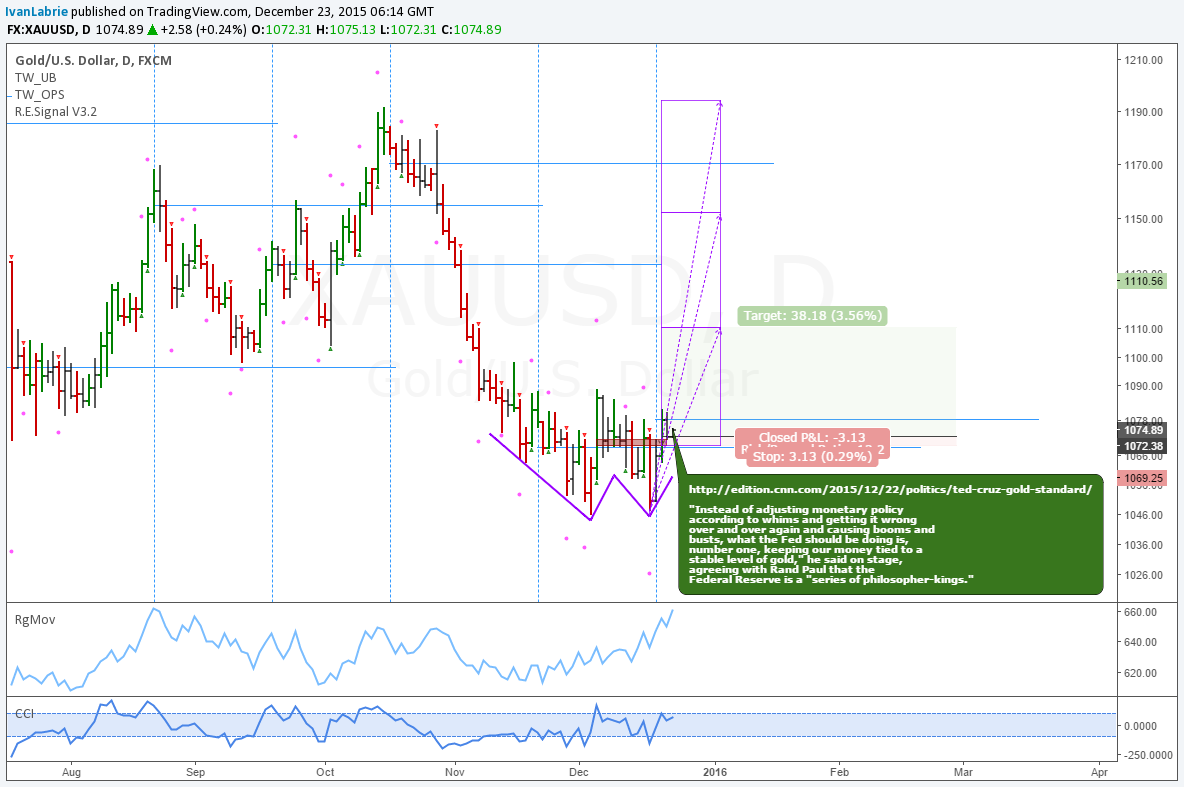Click the Aug label on time axis
The height and width of the screenshot is (787, 1184).
(x=71, y=773)
